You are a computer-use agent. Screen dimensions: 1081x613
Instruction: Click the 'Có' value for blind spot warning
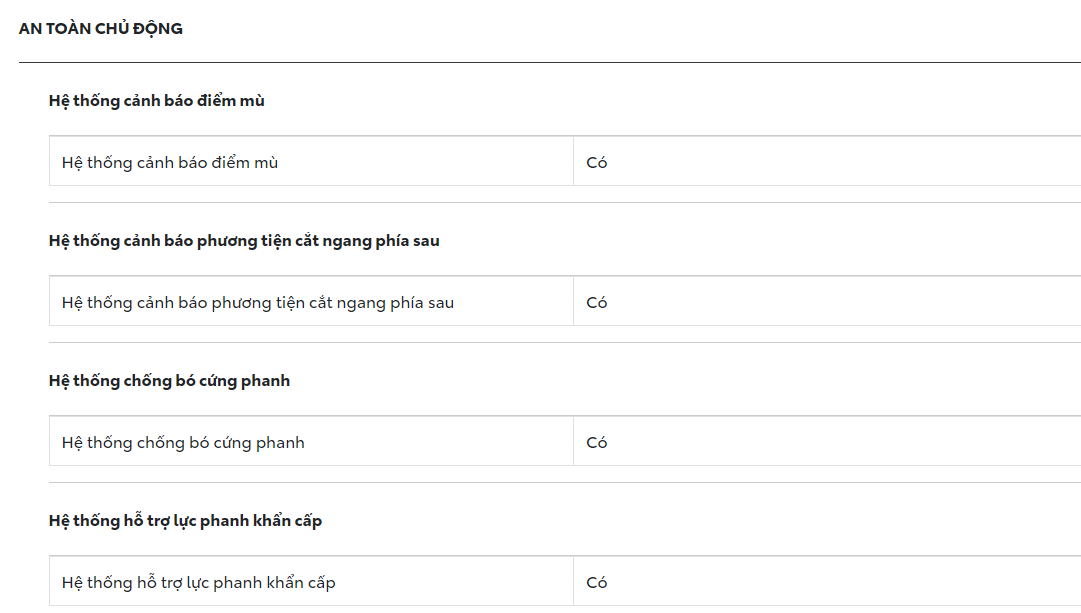(597, 163)
